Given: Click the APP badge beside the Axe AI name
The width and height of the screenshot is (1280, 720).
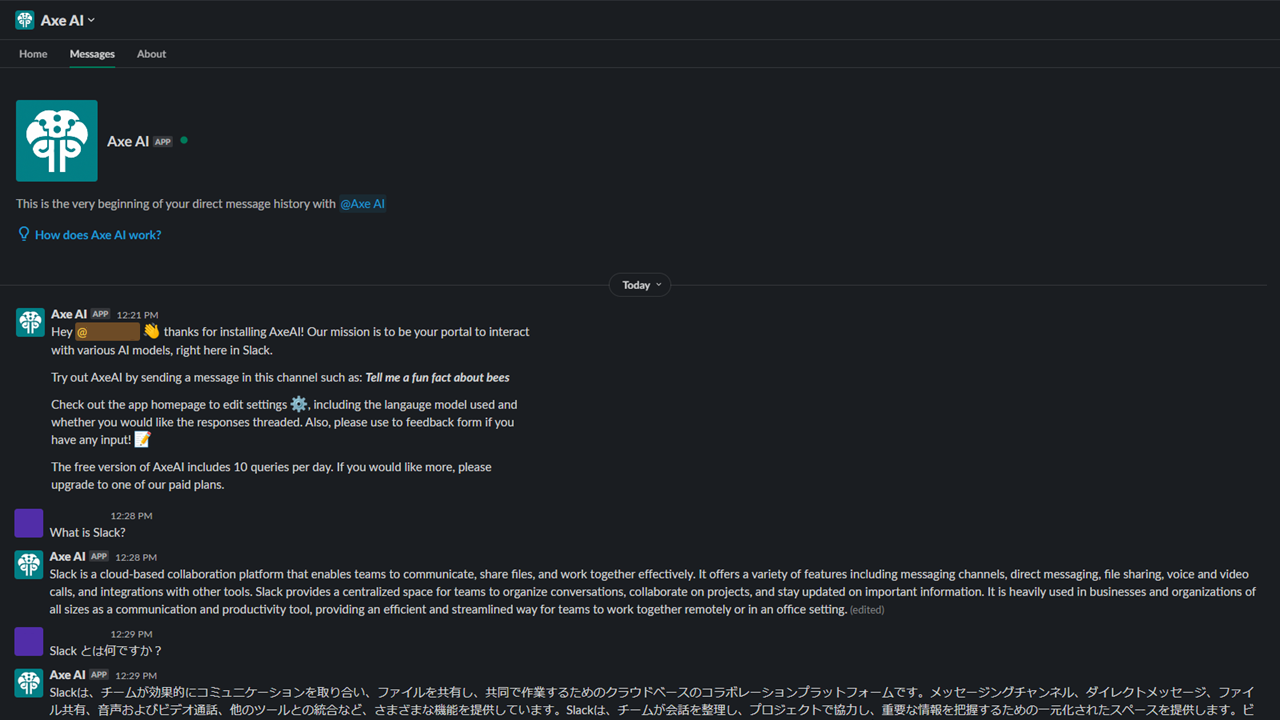Looking at the screenshot, I should (162, 141).
